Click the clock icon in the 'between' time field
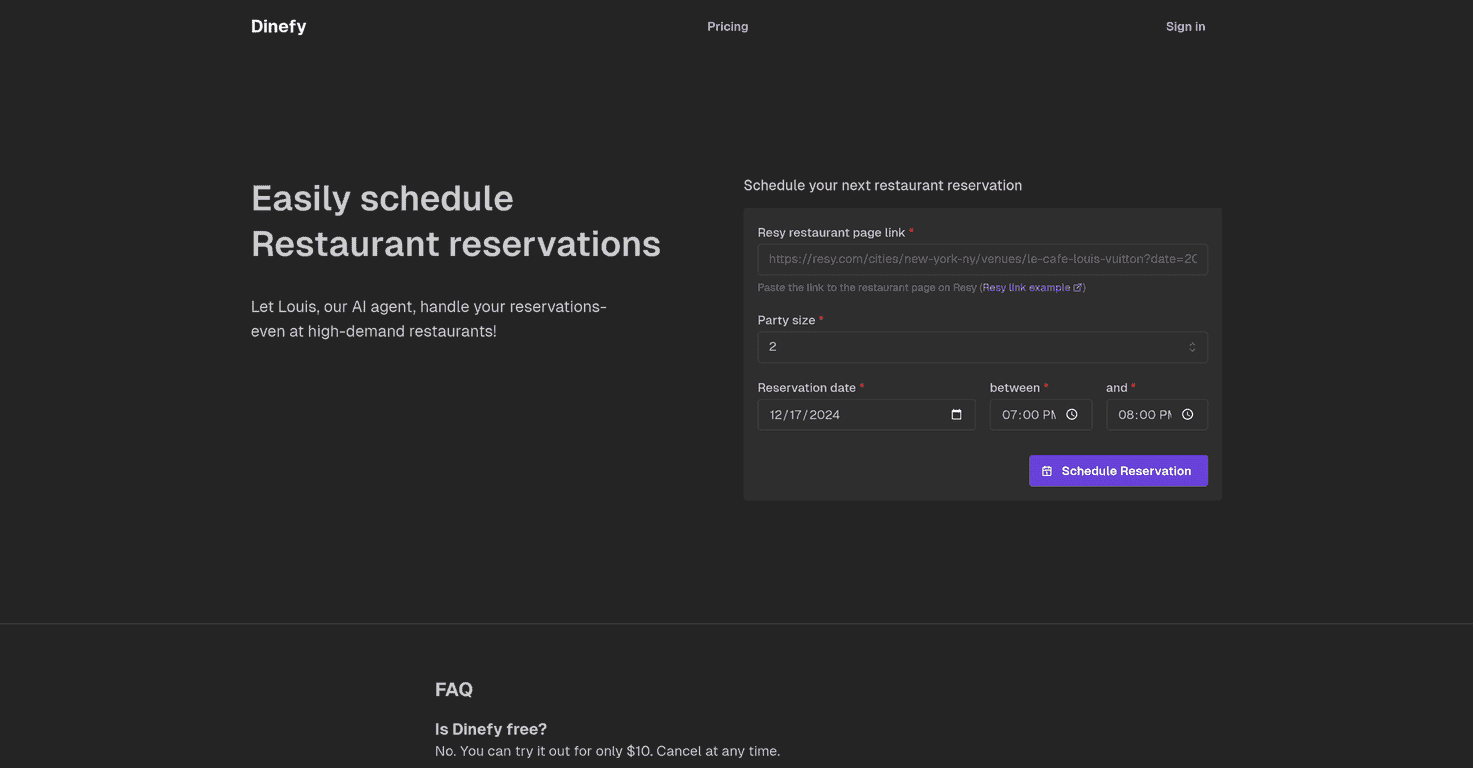 coord(1072,413)
